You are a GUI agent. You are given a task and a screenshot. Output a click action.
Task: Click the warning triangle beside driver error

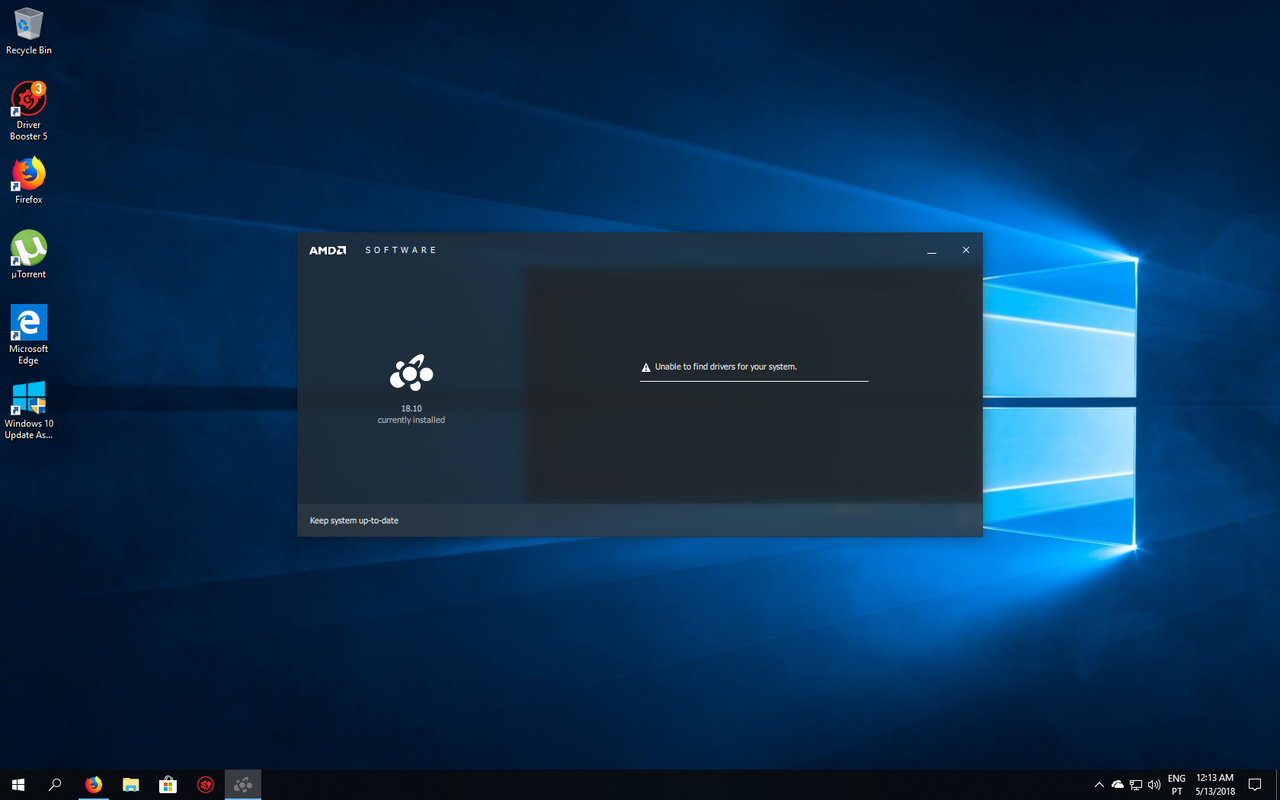coord(646,367)
